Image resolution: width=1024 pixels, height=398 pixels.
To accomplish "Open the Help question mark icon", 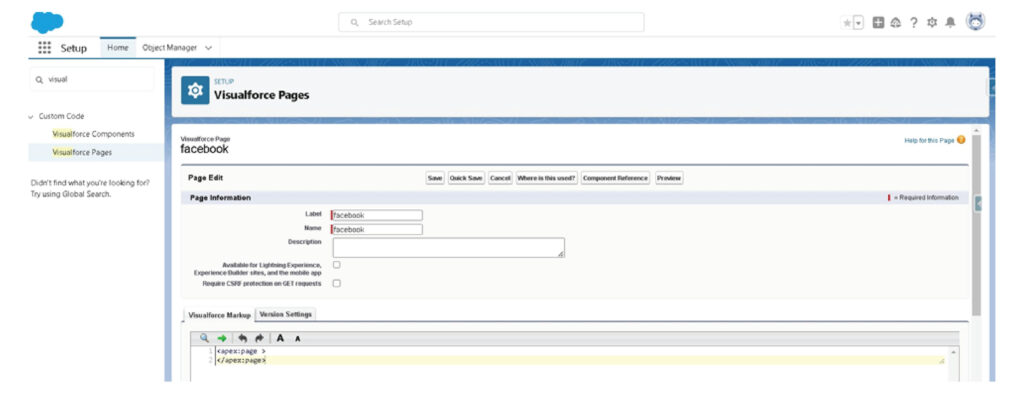I will click(914, 22).
